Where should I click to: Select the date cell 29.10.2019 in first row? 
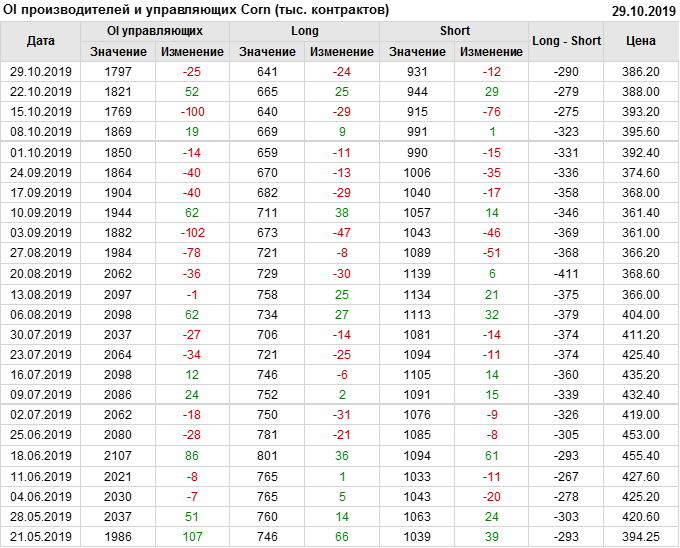tap(41, 73)
